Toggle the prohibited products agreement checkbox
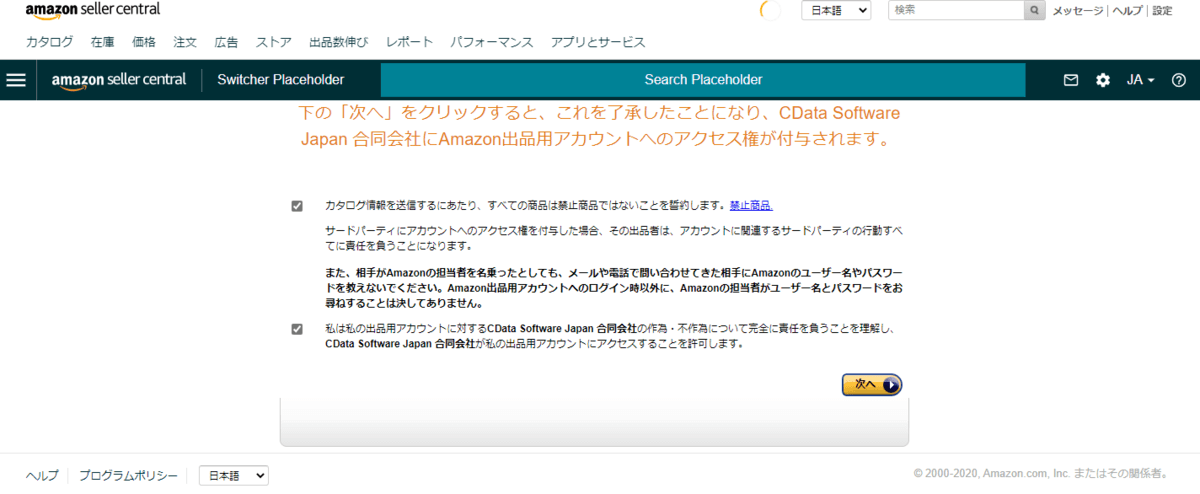This screenshot has height=494, width=1200. [x=297, y=206]
